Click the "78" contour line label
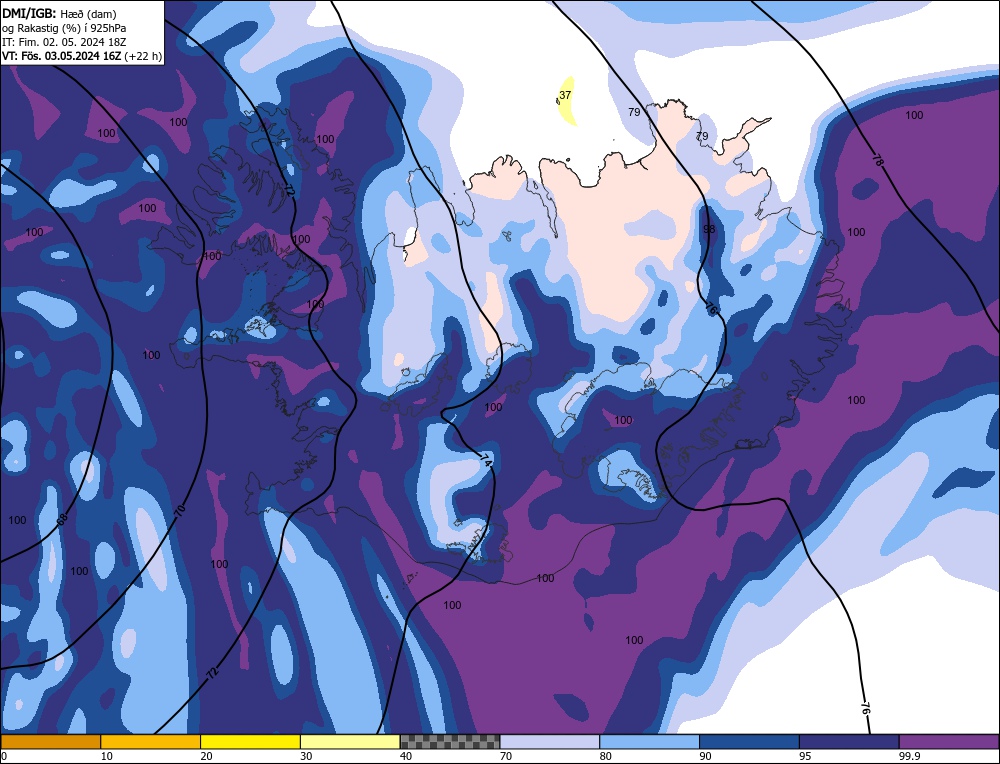1000x764 pixels. coord(878,162)
